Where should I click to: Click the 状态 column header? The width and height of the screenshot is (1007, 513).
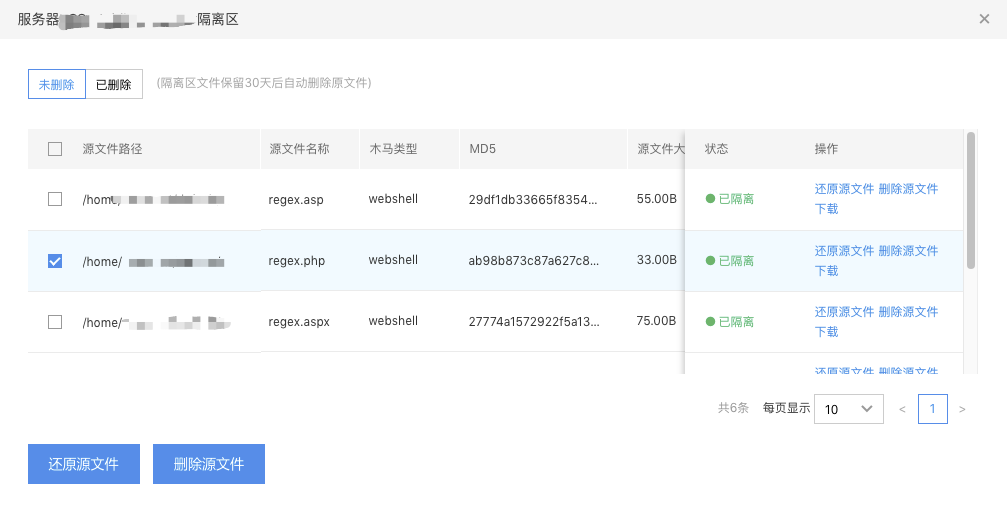tap(717, 149)
